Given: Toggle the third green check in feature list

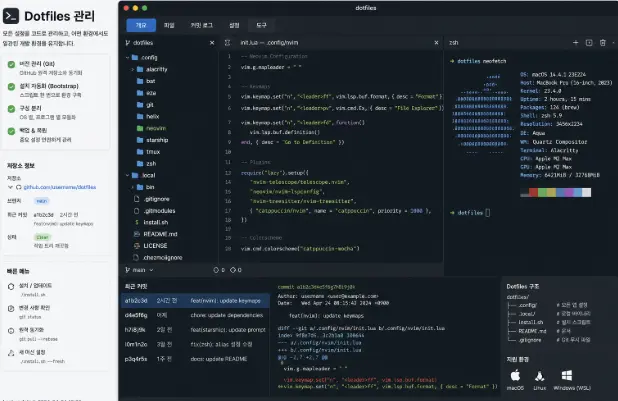Looking at the screenshot, I should [11, 109].
